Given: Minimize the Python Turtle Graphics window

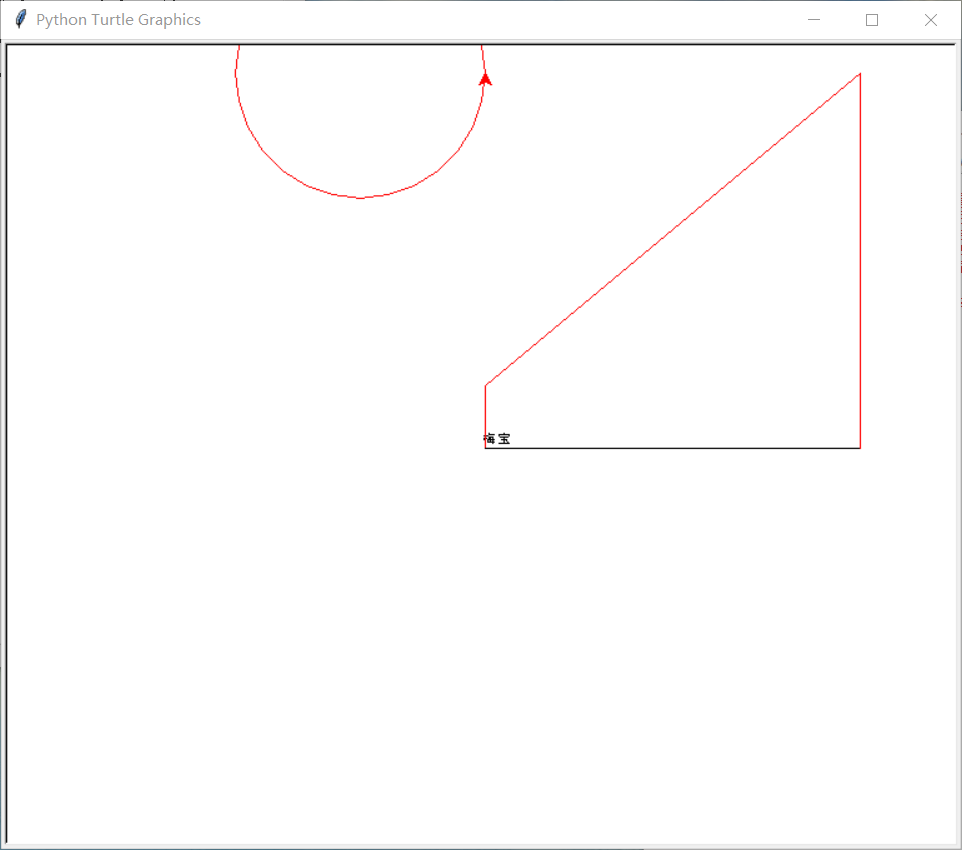Looking at the screenshot, I should (x=814, y=20).
